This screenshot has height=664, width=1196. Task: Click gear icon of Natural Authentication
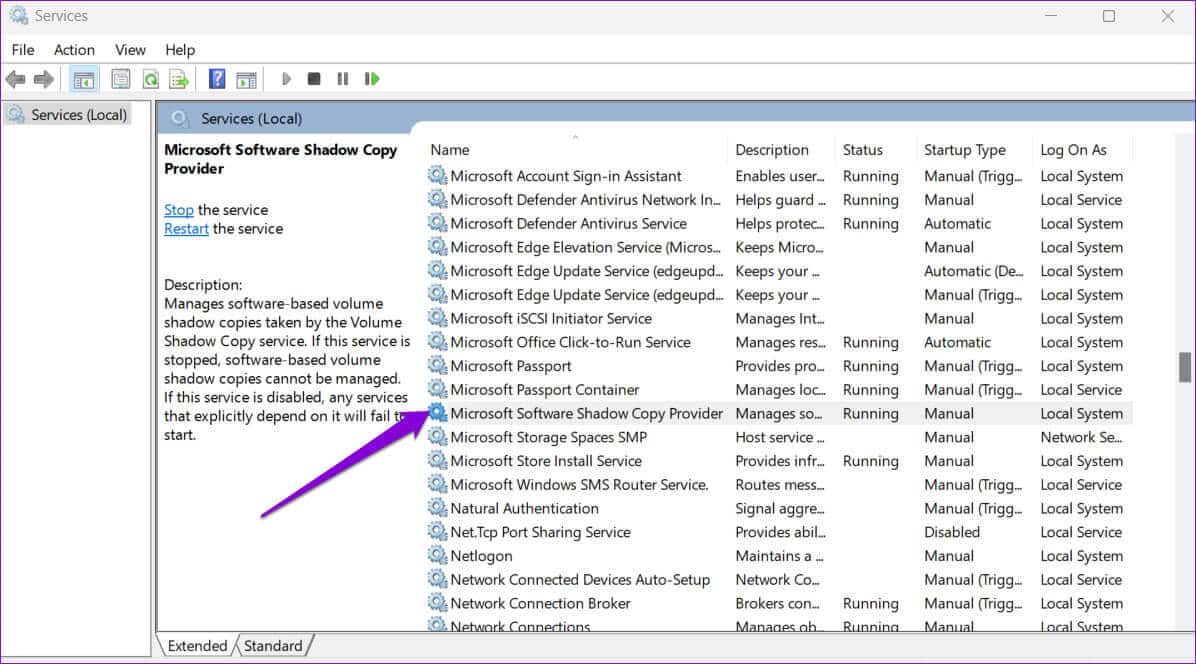tap(437, 508)
